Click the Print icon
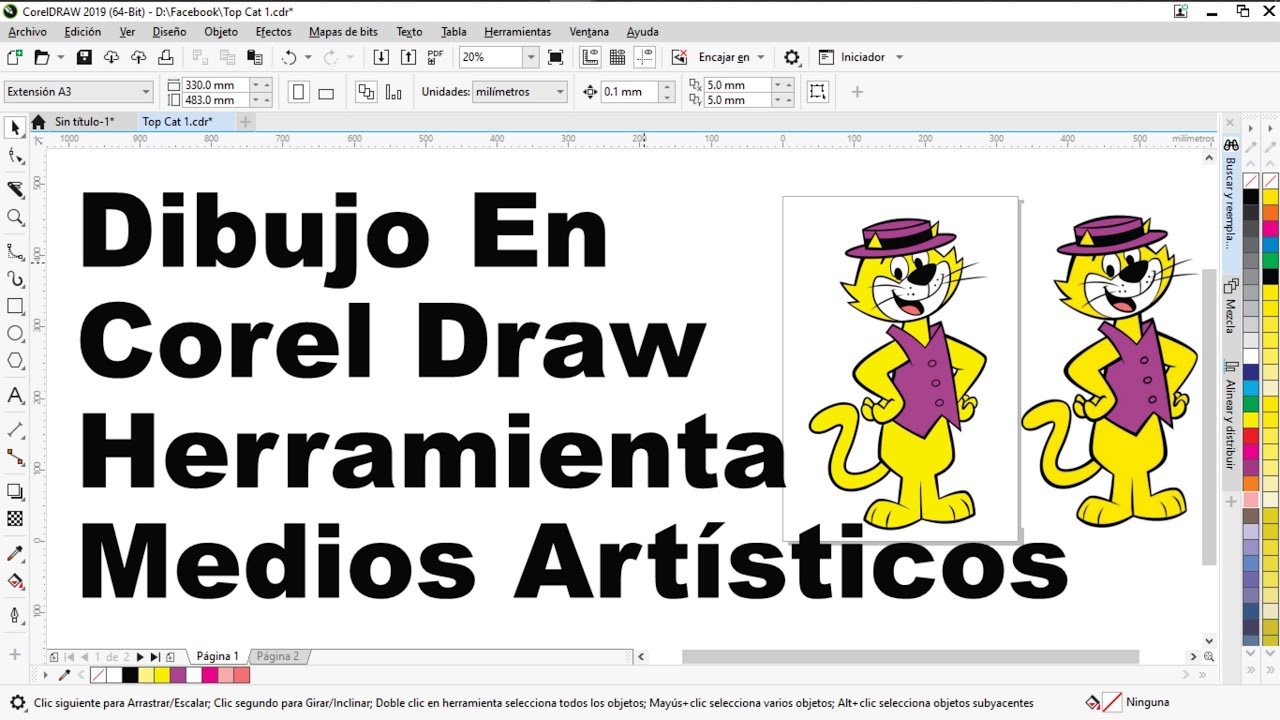The image size is (1280, 720). pos(165,57)
